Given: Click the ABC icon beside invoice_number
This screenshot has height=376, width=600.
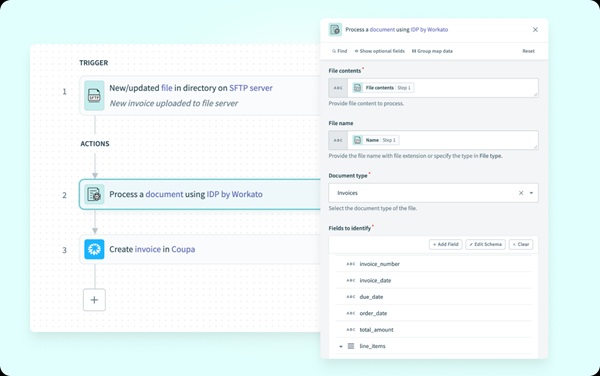Looking at the screenshot, I should (351, 264).
